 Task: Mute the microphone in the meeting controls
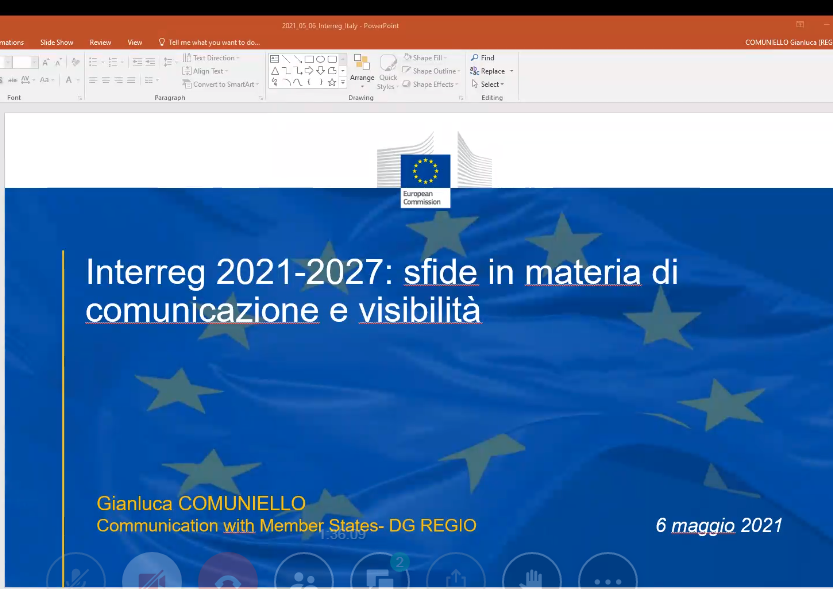pos(76,573)
